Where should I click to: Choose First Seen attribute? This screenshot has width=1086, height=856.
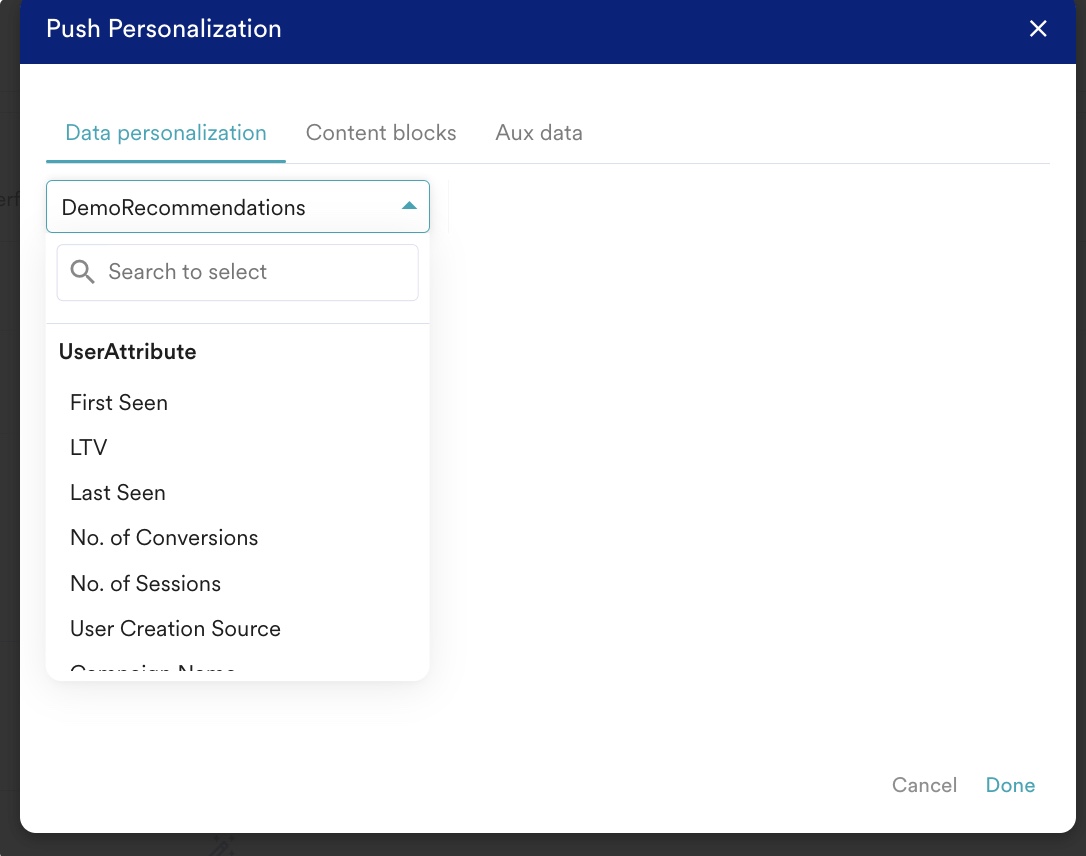pyautogui.click(x=119, y=402)
